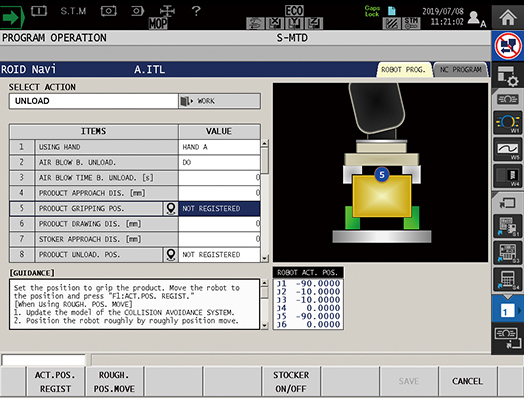Toggle STOCKER ON/OFF function key
524x398 pixels.
pyautogui.click(x=291, y=382)
